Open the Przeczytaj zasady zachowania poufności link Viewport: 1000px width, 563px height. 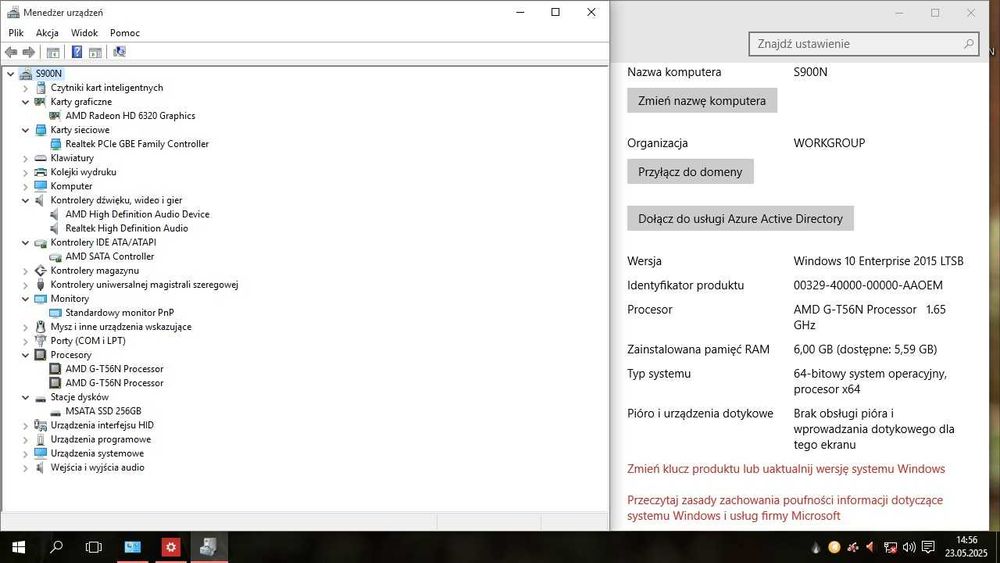(785, 508)
